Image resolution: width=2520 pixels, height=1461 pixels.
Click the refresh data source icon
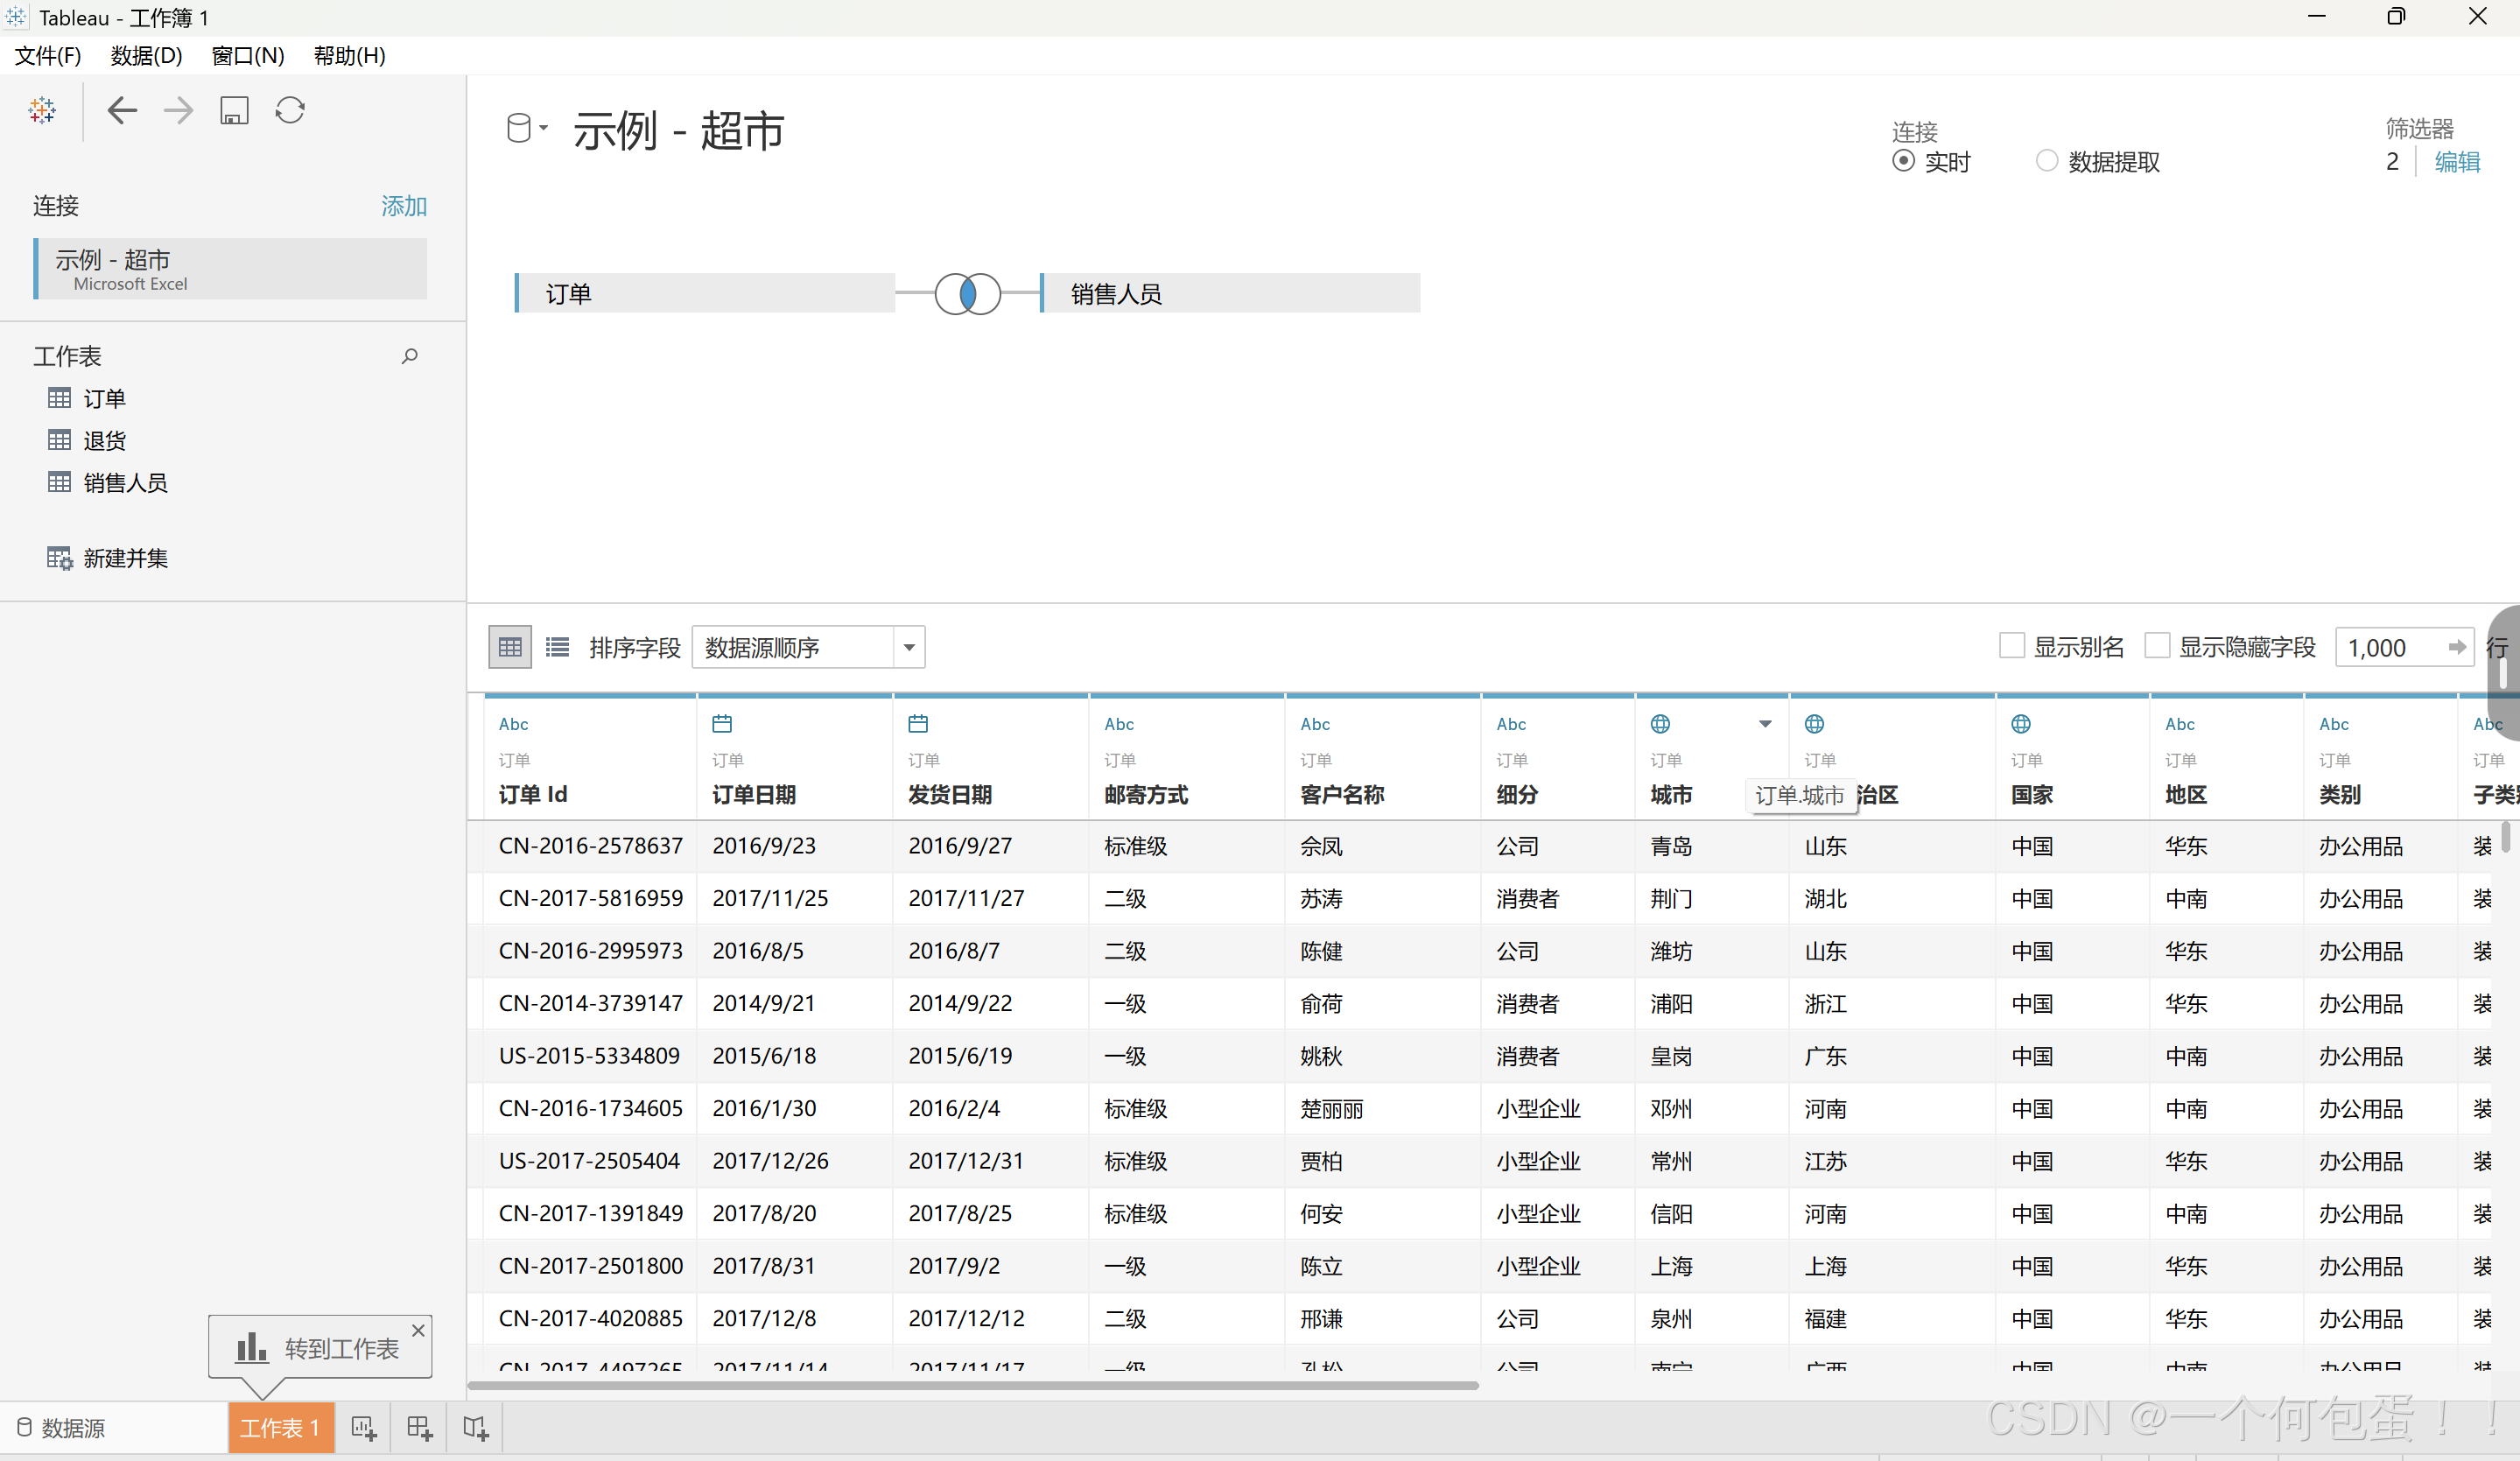[290, 110]
